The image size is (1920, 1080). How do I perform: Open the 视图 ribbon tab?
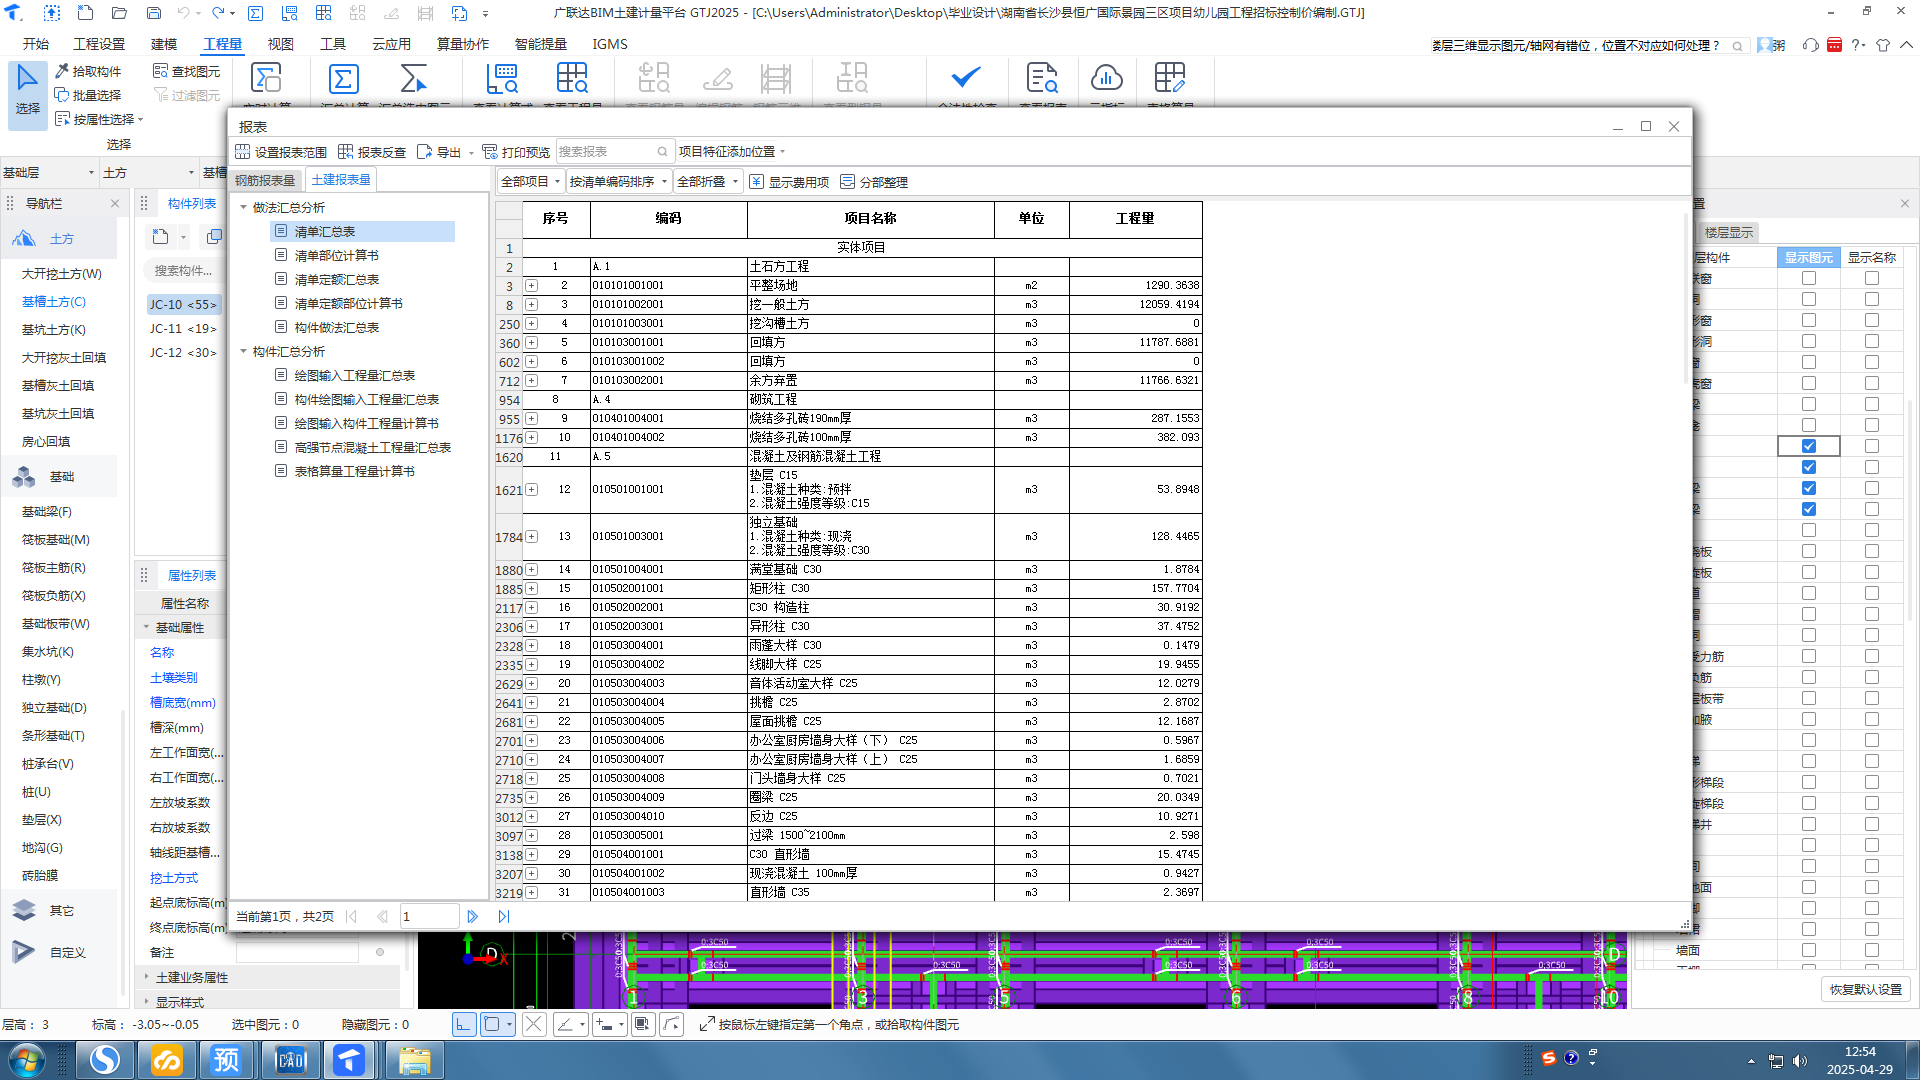coord(281,44)
